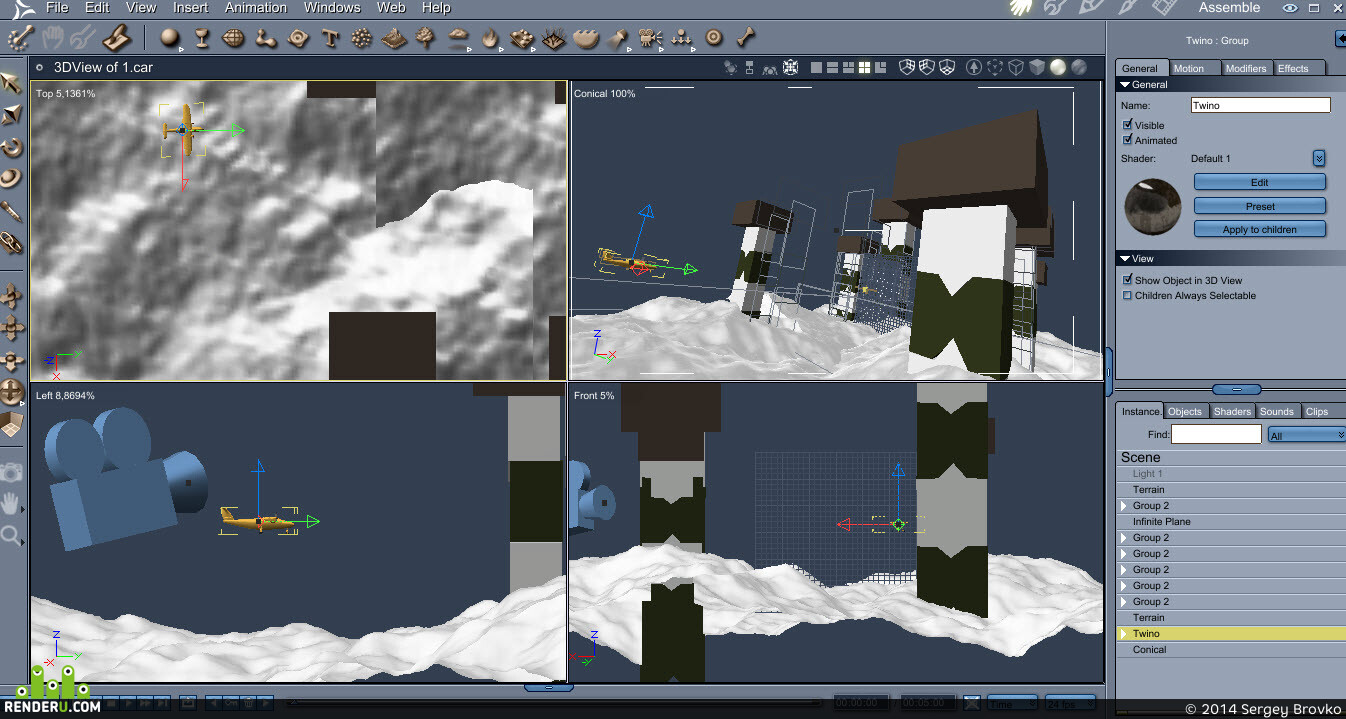Open the Insert menu
The height and width of the screenshot is (719, 1346).
(190, 7)
